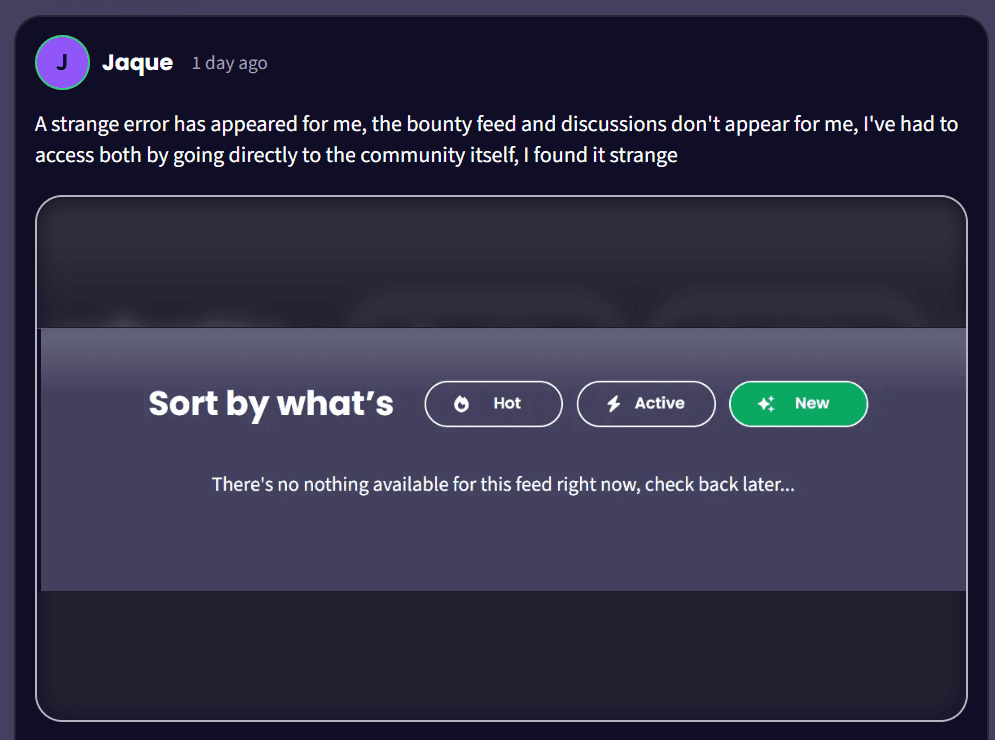This screenshot has height=740, width=995.
Task: Click the word "New" label text
Action: (x=812, y=404)
